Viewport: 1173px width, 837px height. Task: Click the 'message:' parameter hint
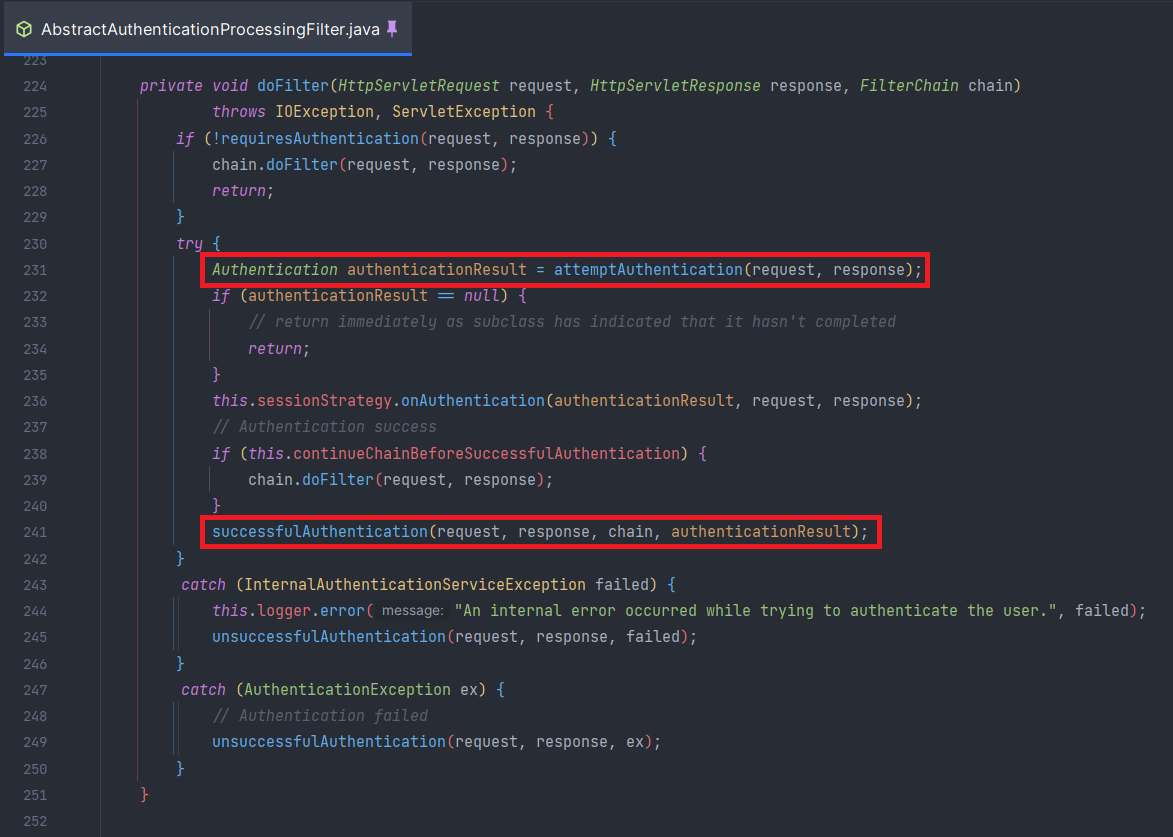(412, 611)
